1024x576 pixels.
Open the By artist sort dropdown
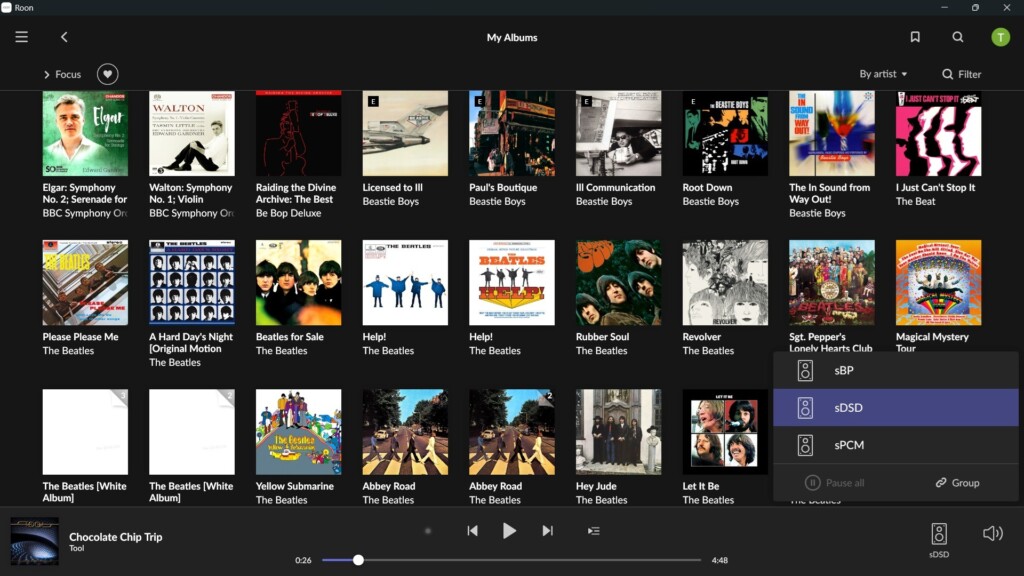[x=883, y=74]
